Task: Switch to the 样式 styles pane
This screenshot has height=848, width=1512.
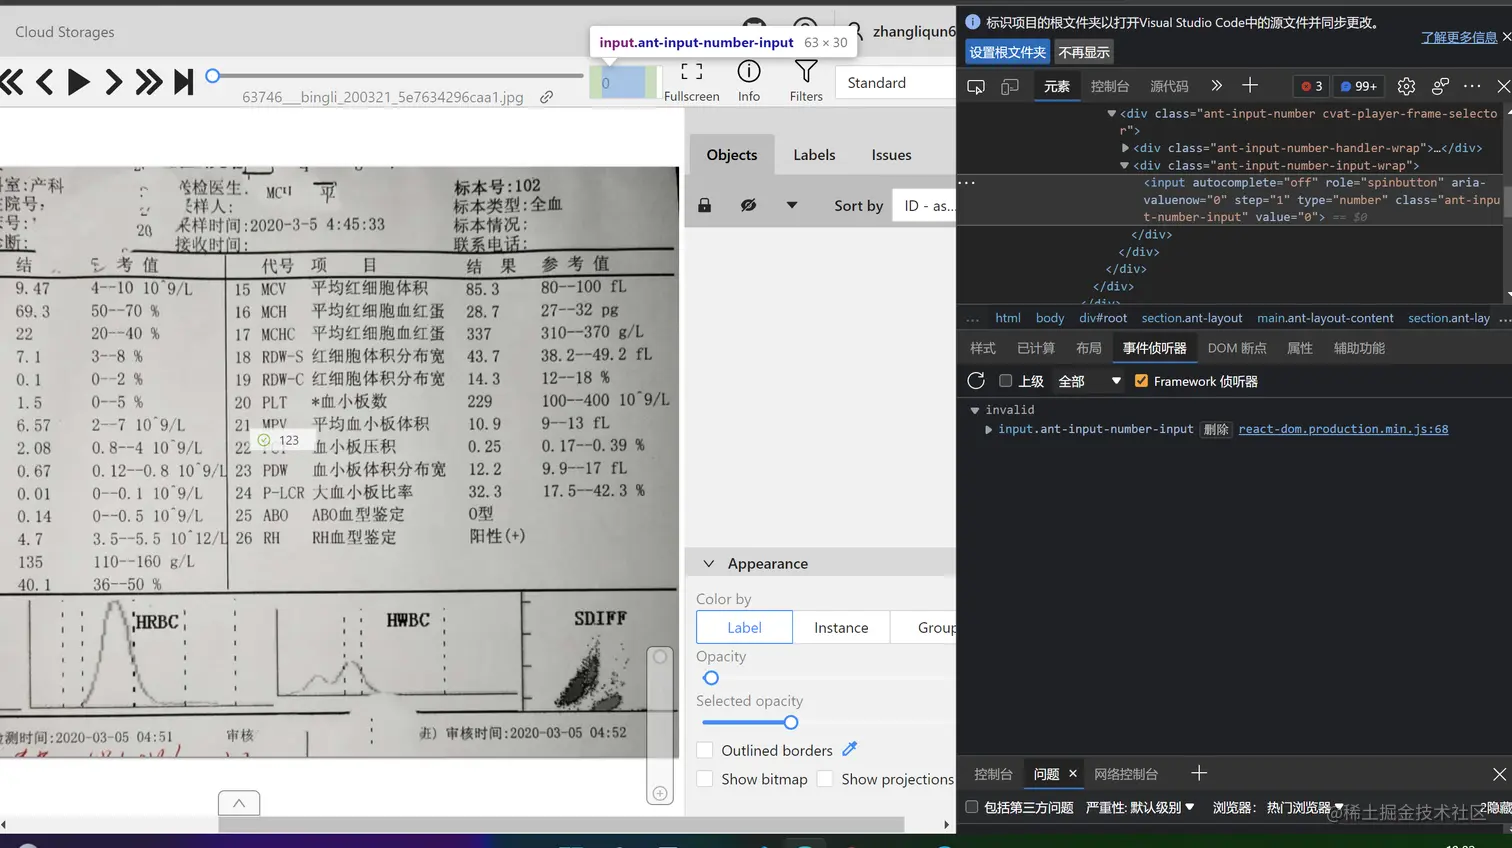Action: [x=983, y=348]
